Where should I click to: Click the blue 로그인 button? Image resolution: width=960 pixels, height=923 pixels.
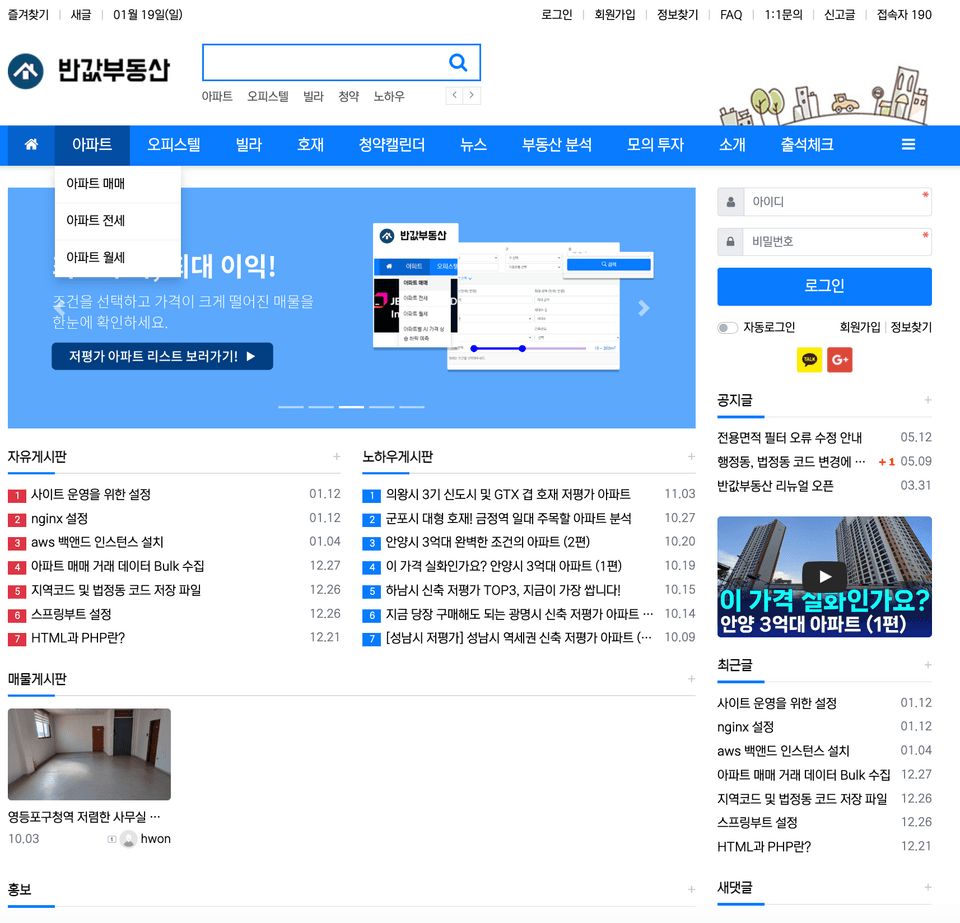tap(824, 286)
